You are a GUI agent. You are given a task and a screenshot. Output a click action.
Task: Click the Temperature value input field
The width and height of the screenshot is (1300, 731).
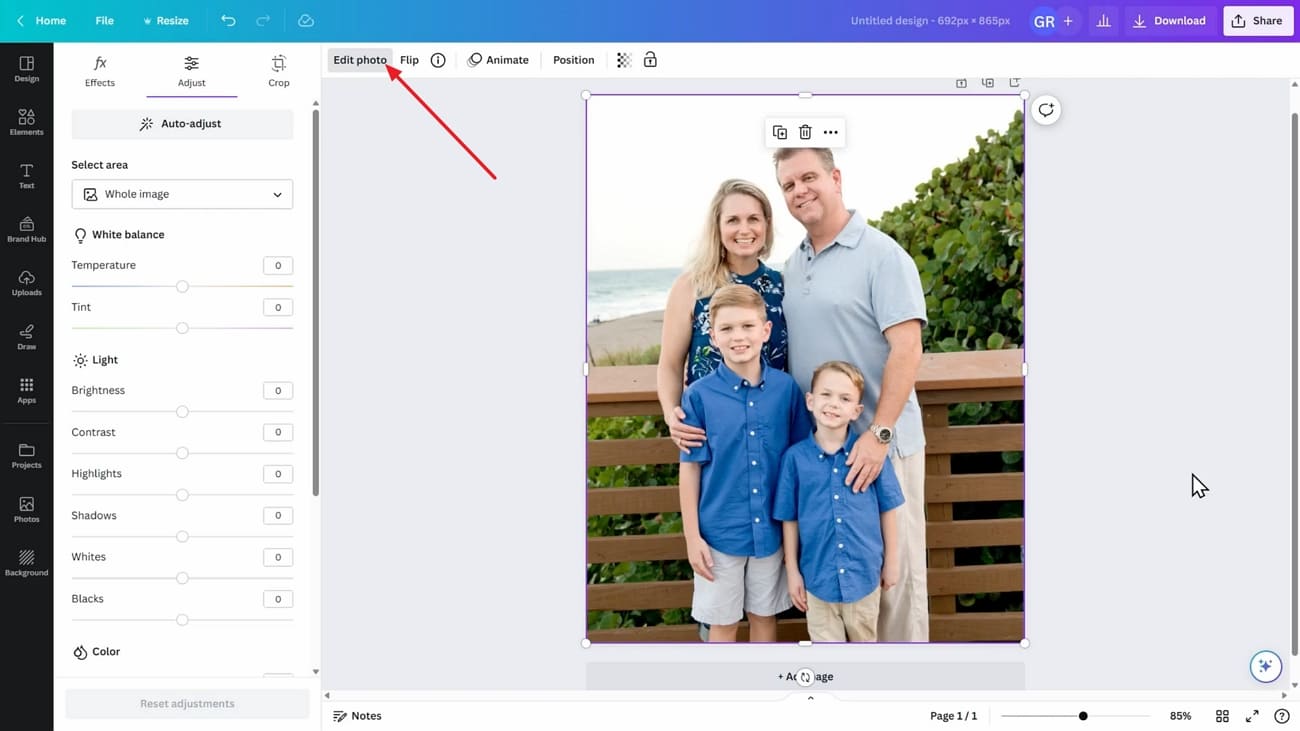click(278, 265)
